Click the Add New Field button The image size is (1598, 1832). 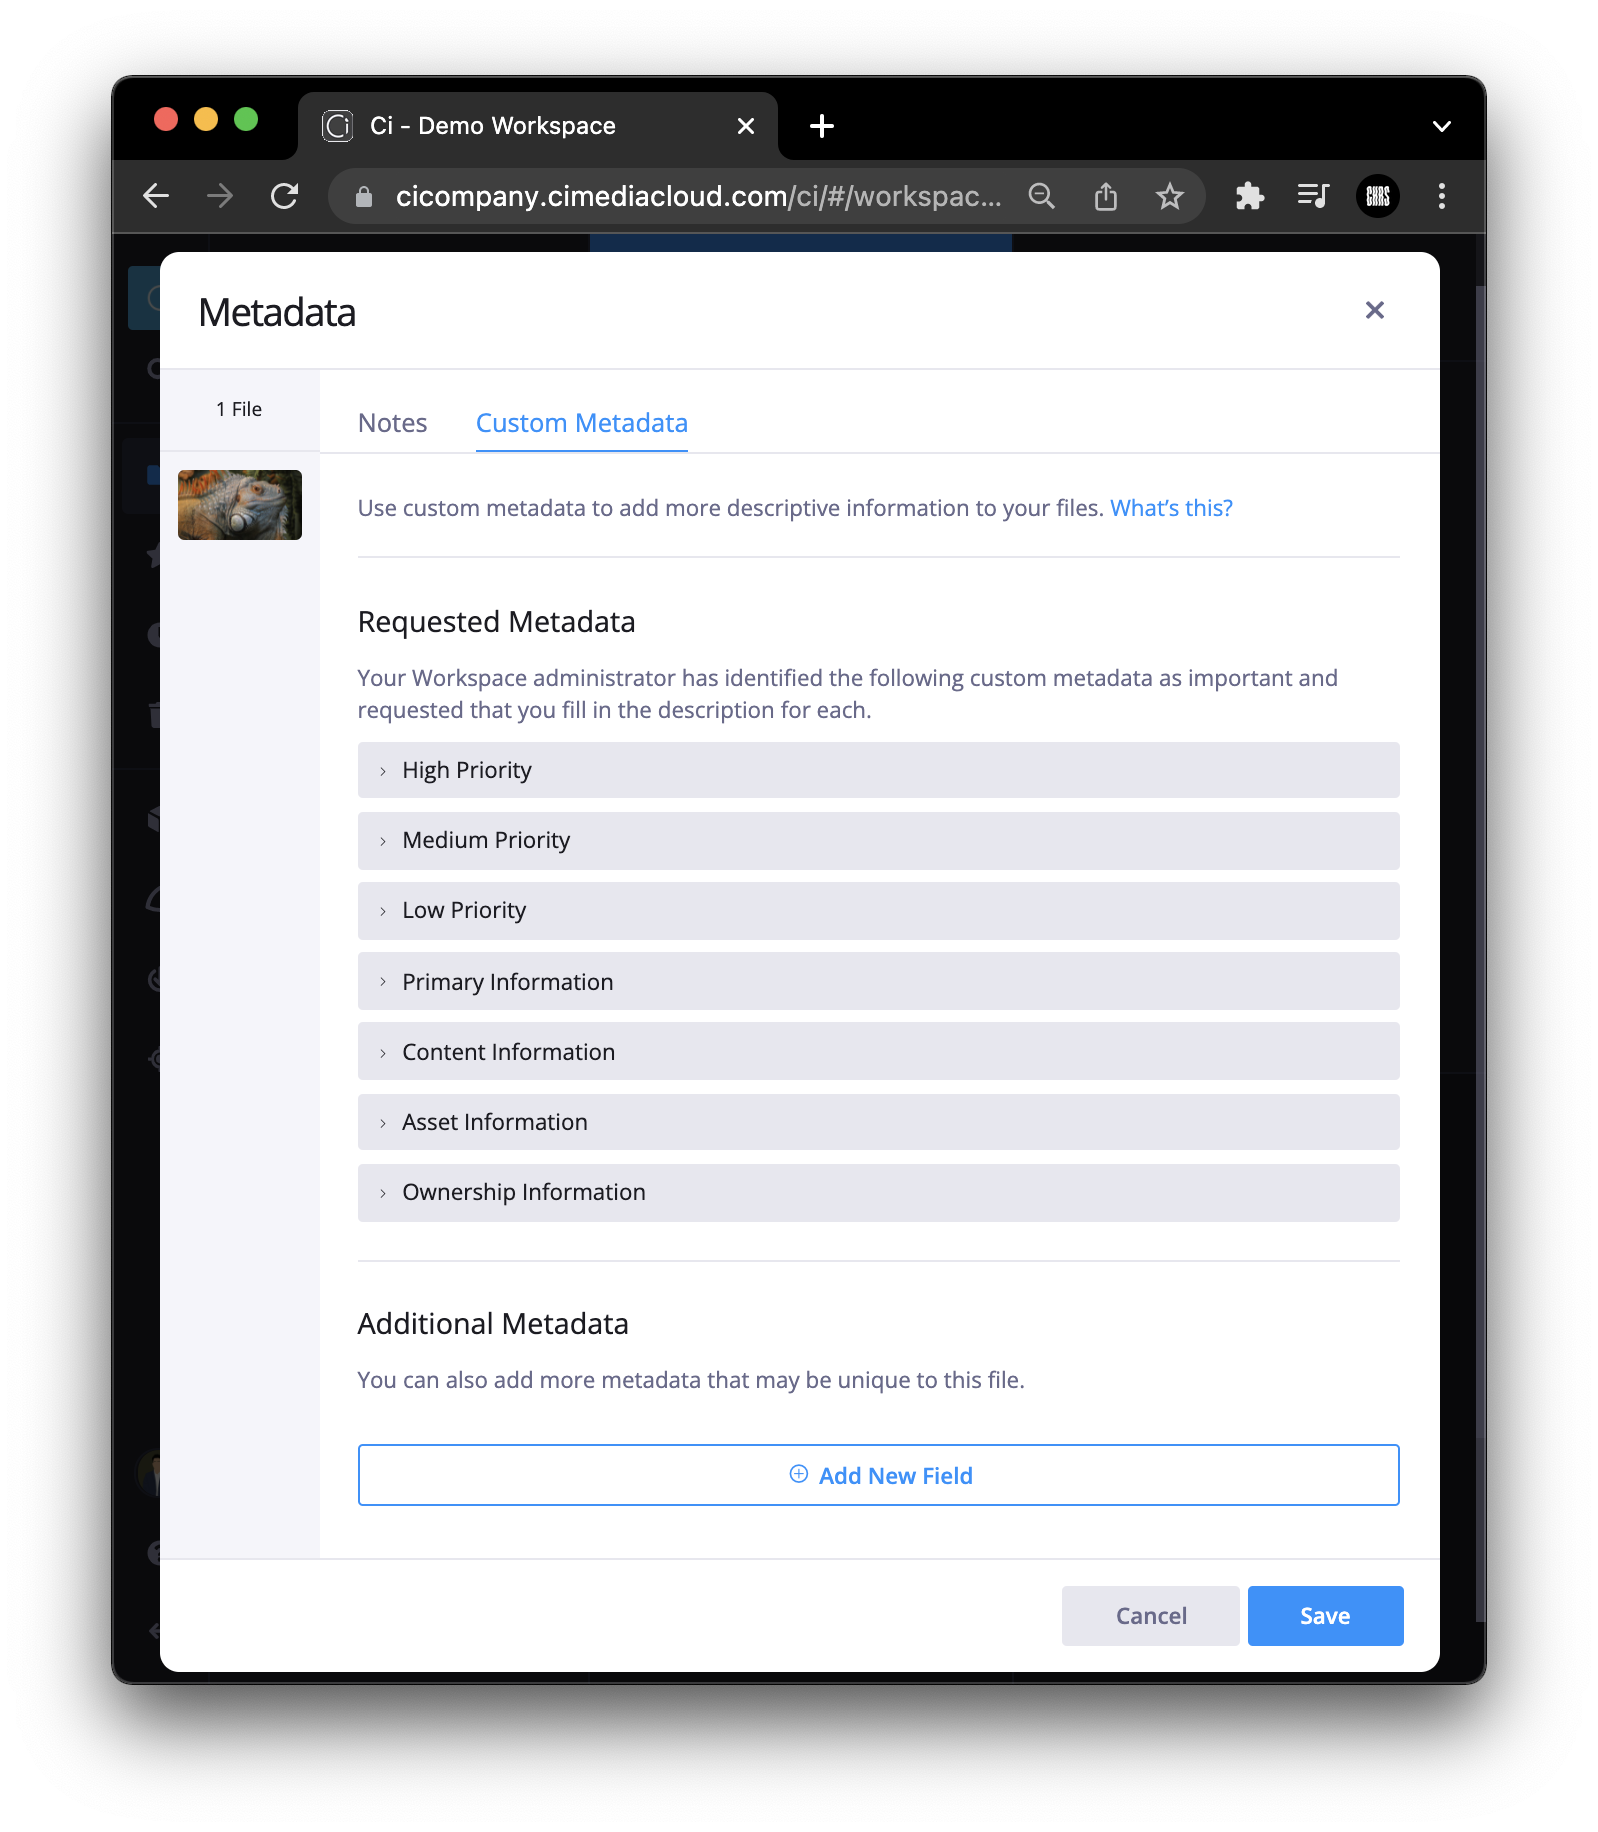coord(879,1475)
